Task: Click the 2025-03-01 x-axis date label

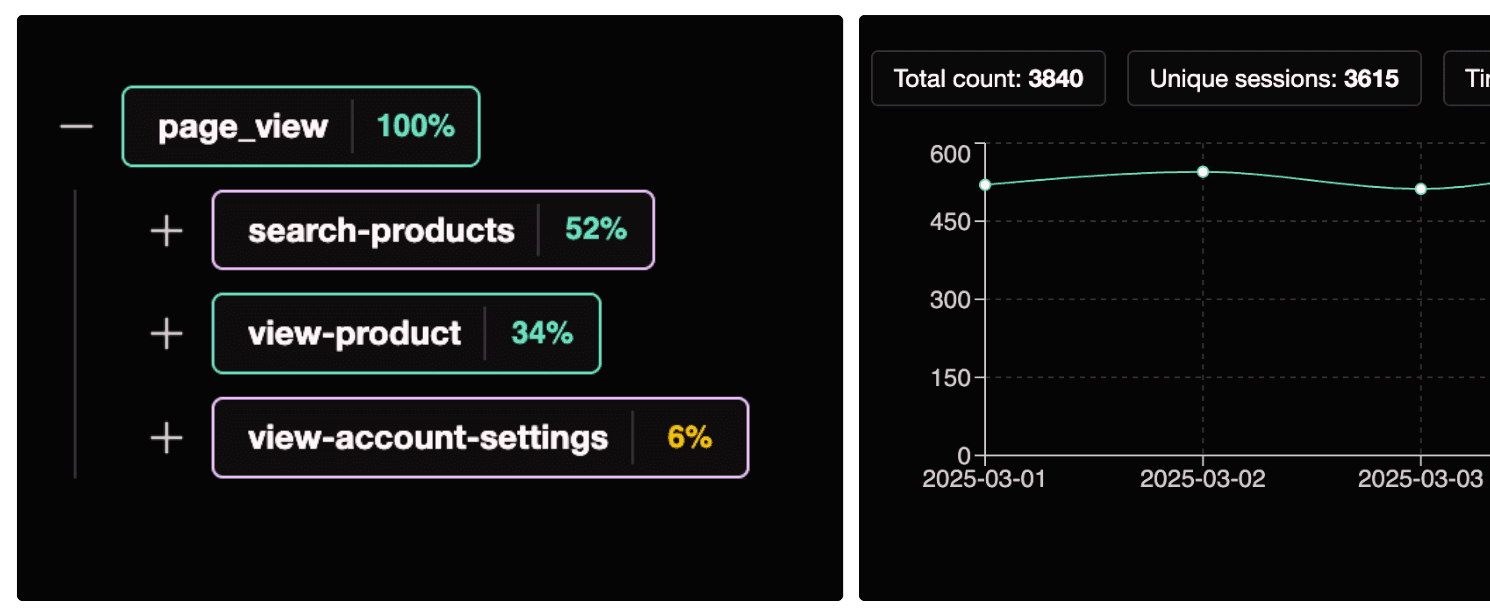Action: click(x=984, y=479)
